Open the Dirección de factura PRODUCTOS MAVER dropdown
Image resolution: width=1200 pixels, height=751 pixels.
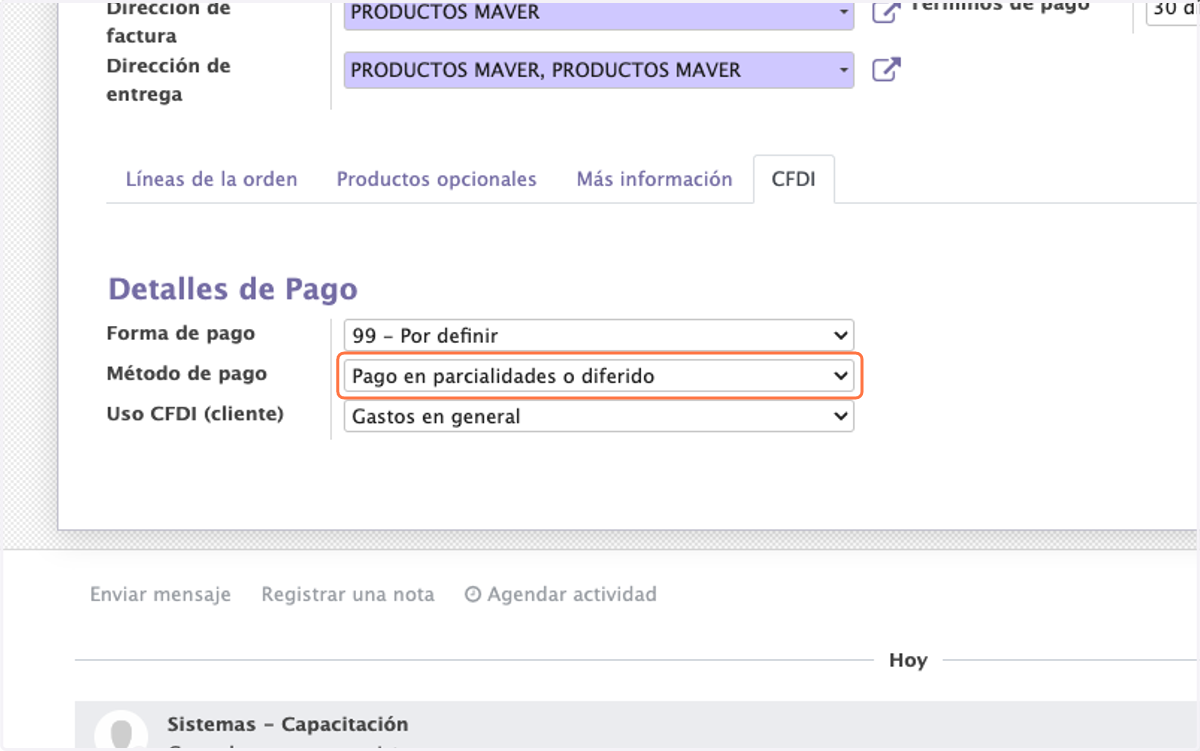pyautogui.click(x=599, y=13)
